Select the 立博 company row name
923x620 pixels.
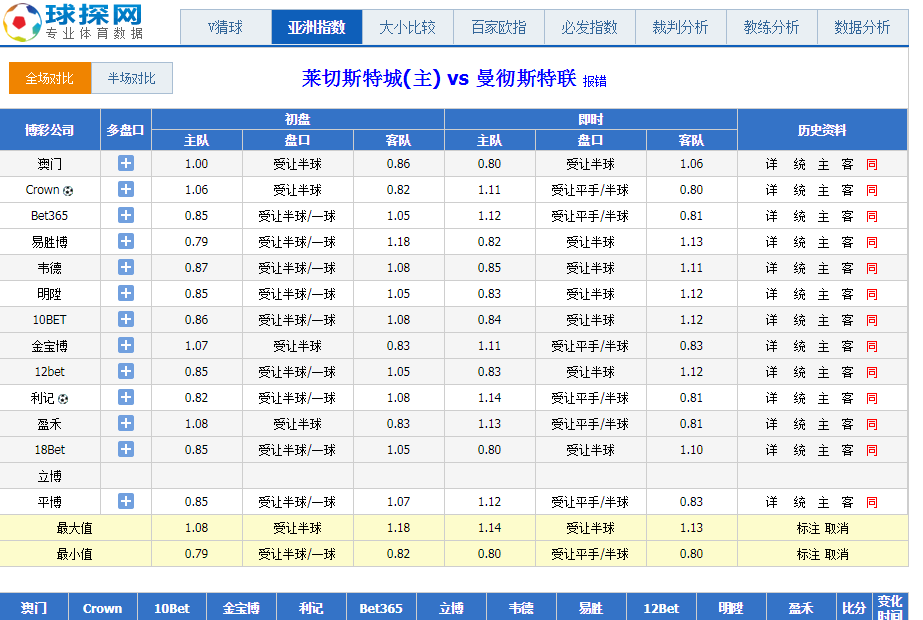[50, 476]
